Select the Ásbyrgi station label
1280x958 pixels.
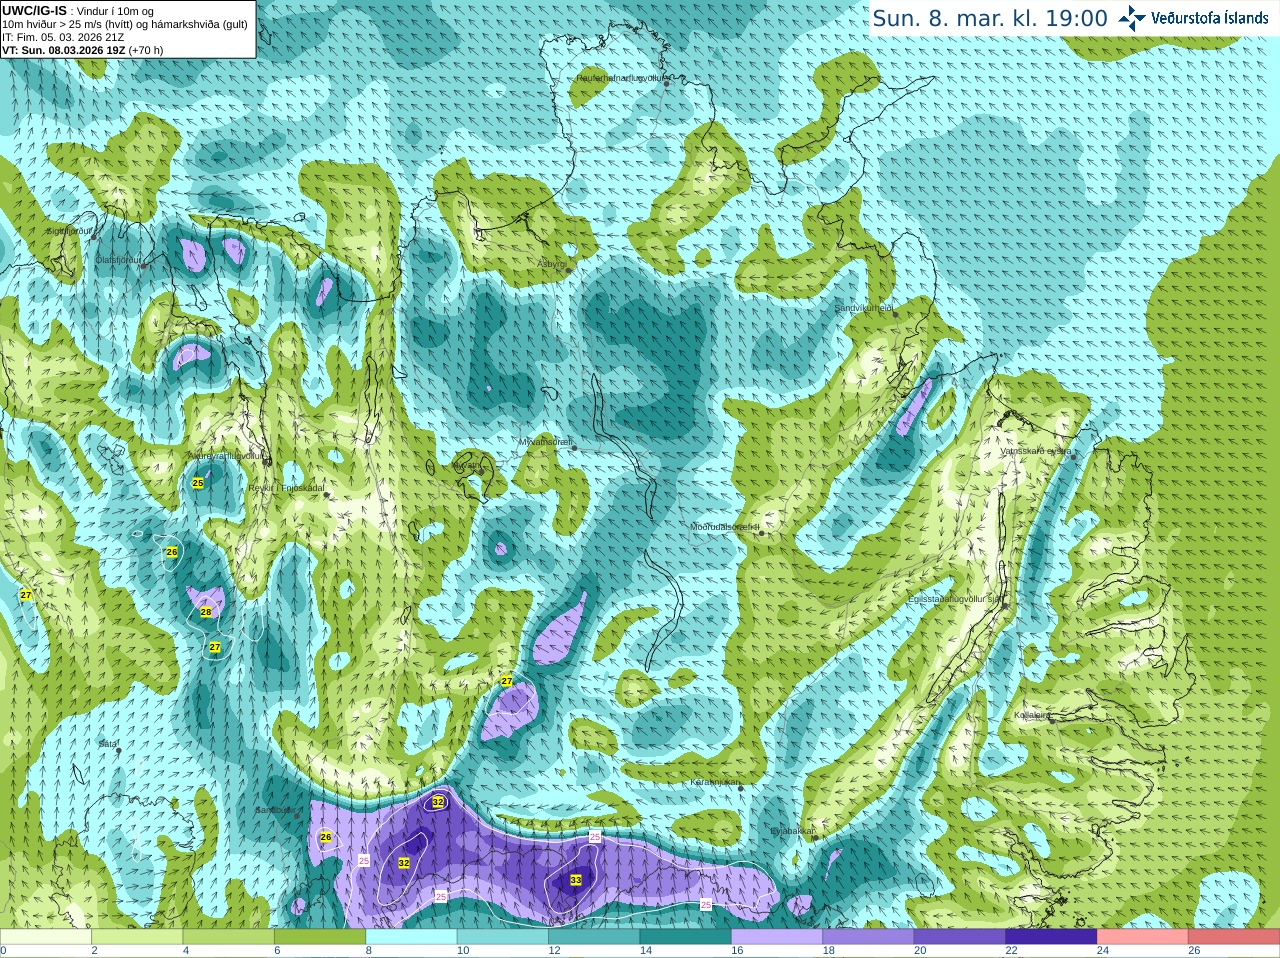551,264
